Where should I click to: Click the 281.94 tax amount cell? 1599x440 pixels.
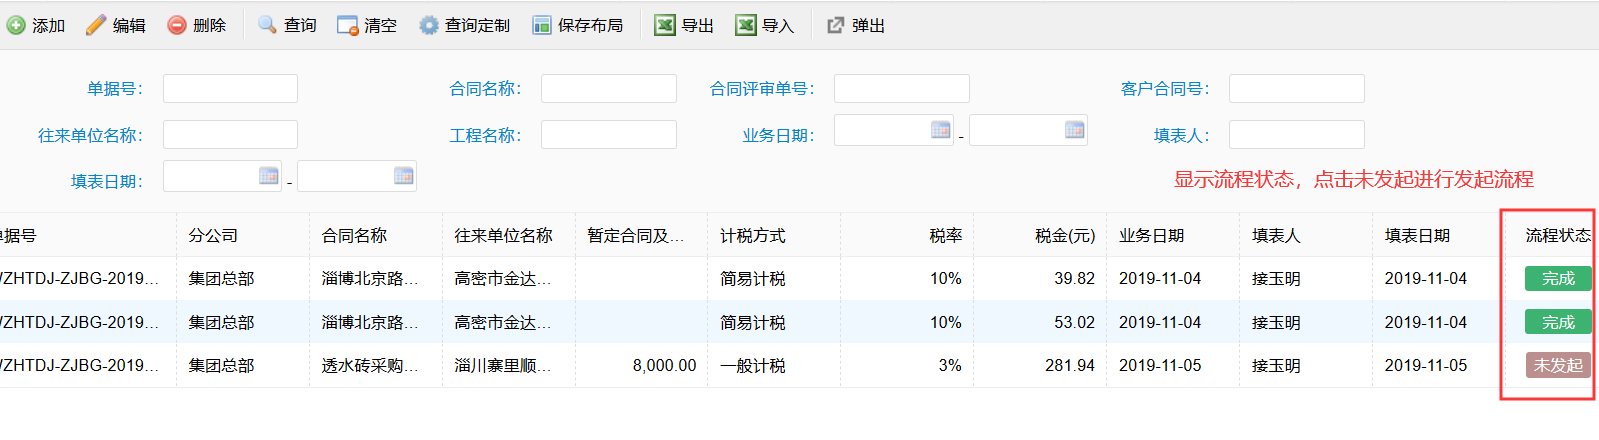[x=1040, y=365]
